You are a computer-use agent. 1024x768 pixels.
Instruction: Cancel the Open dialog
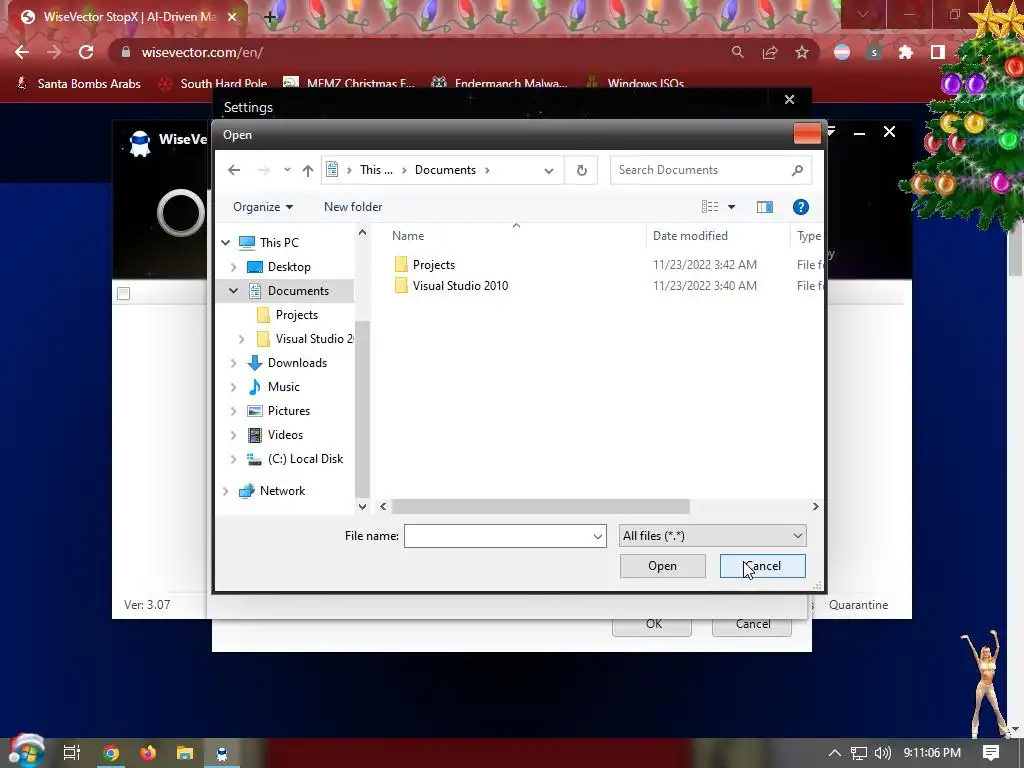pos(762,566)
